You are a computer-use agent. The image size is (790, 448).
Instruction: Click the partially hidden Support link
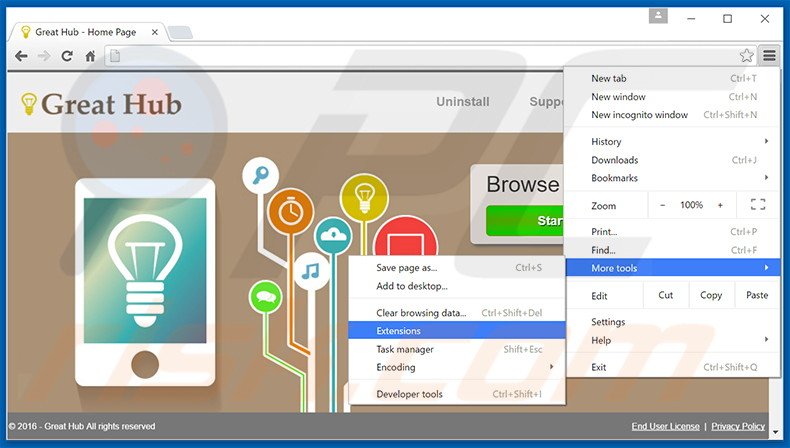click(546, 102)
